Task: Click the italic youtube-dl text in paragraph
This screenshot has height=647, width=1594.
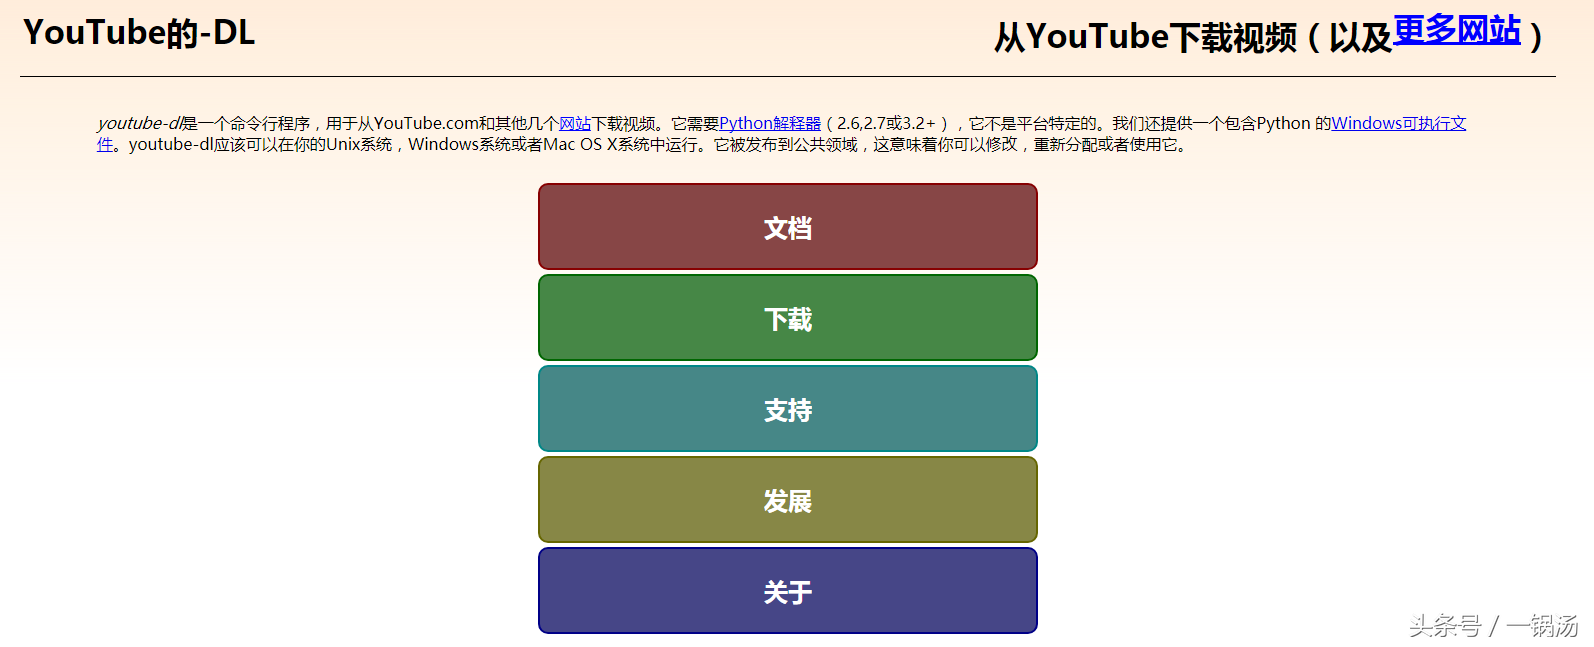Action: [x=139, y=124]
